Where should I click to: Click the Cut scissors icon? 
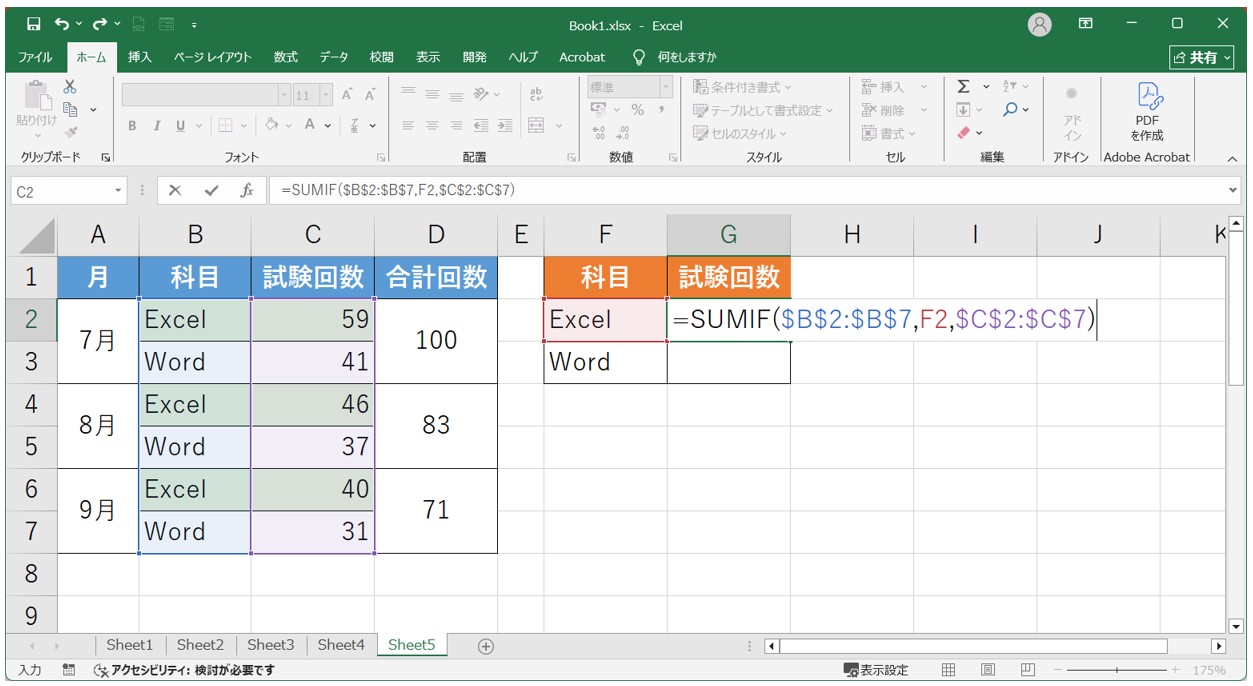click(x=70, y=87)
